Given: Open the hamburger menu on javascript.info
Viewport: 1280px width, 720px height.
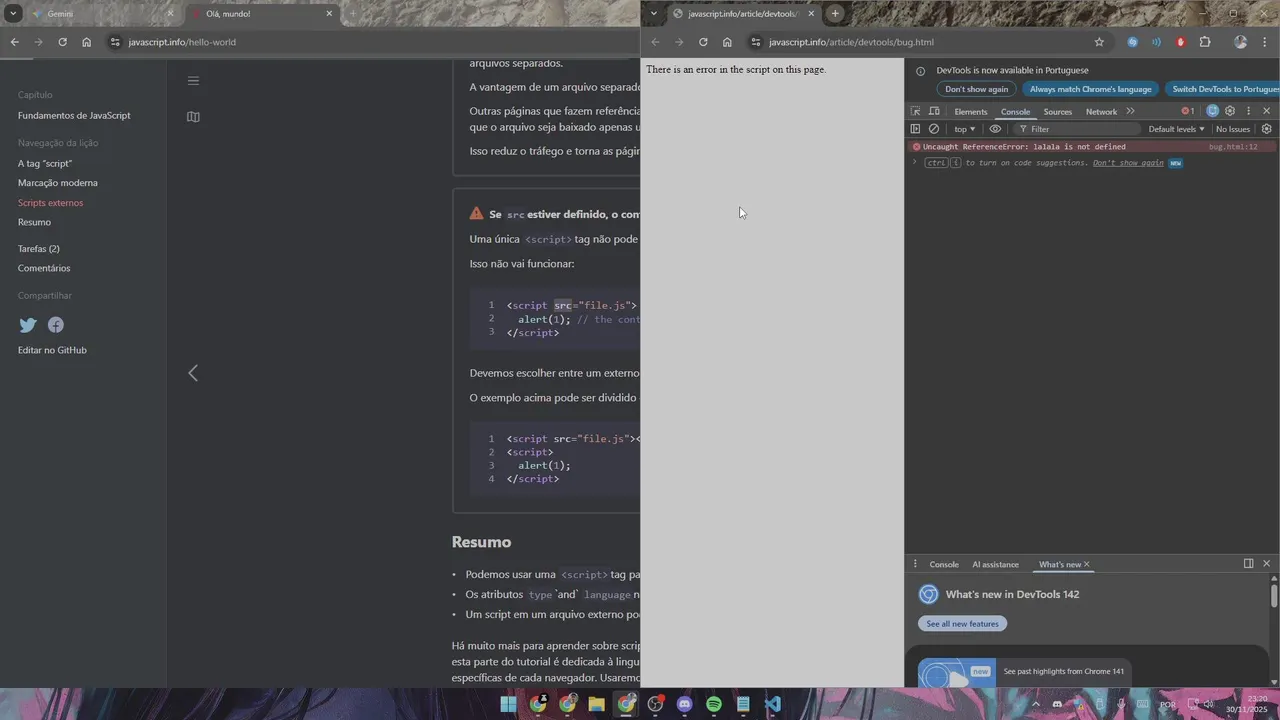Looking at the screenshot, I should 193,81.
